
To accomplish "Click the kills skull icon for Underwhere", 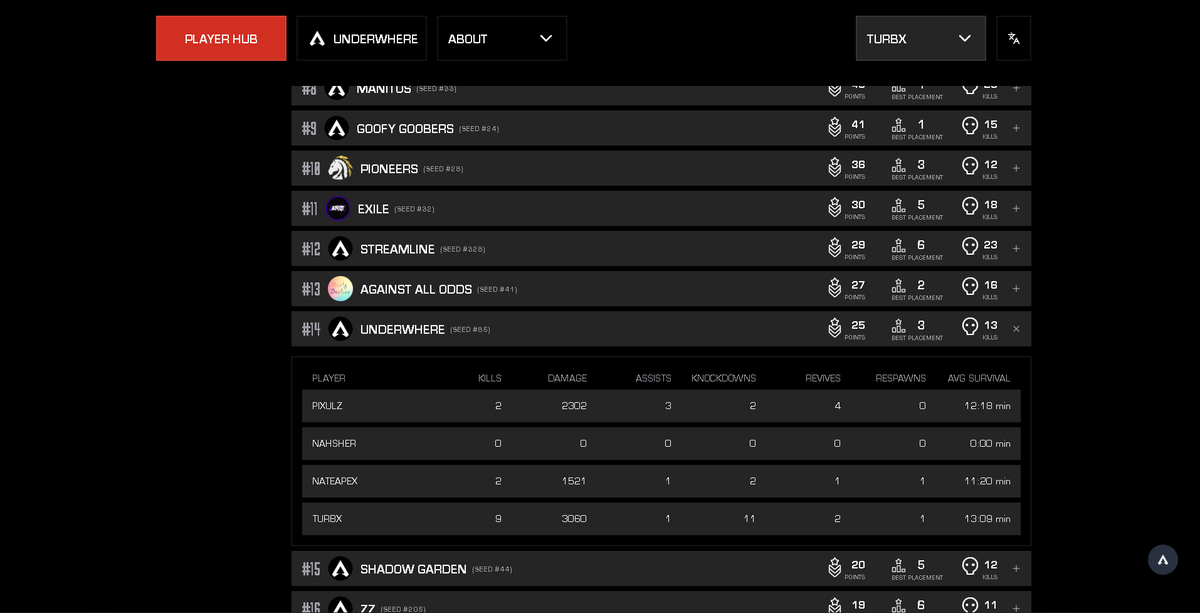I will pos(970,326).
